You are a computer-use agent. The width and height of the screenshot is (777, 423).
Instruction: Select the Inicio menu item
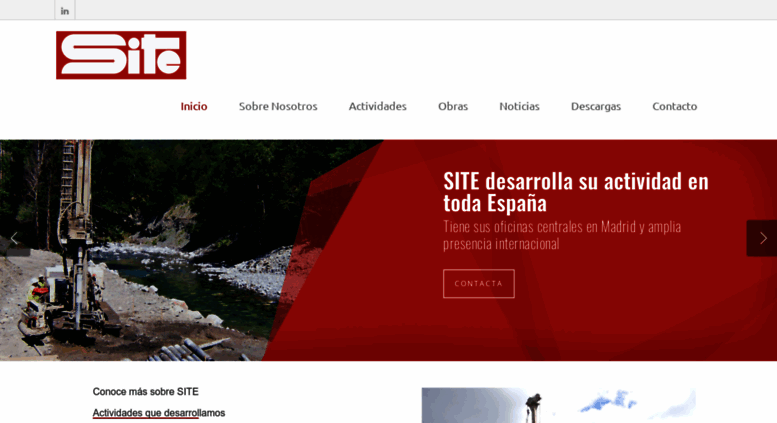pyautogui.click(x=194, y=106)
